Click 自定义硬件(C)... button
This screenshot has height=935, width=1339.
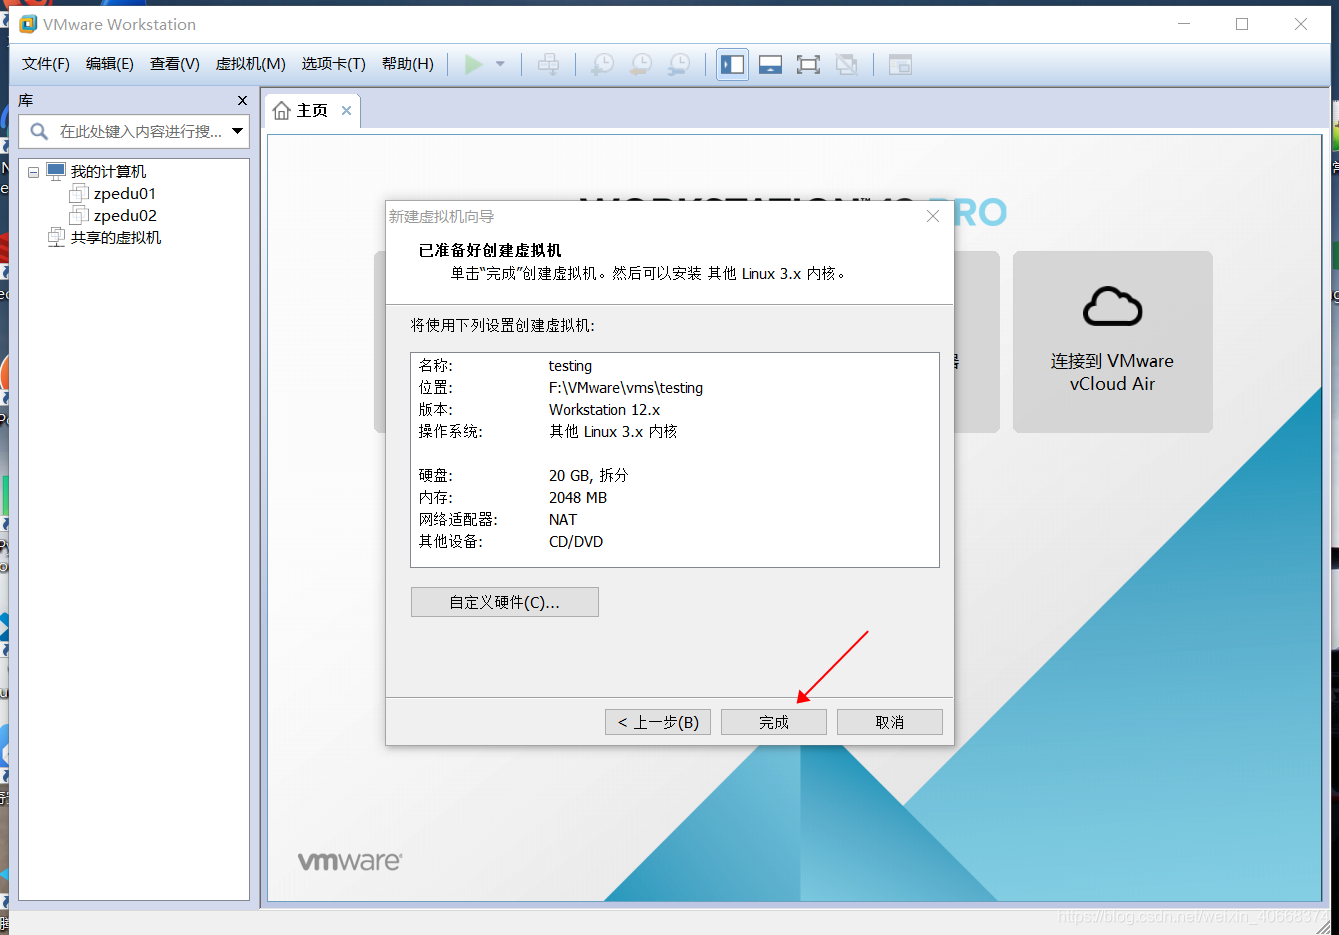coord(505,602)
